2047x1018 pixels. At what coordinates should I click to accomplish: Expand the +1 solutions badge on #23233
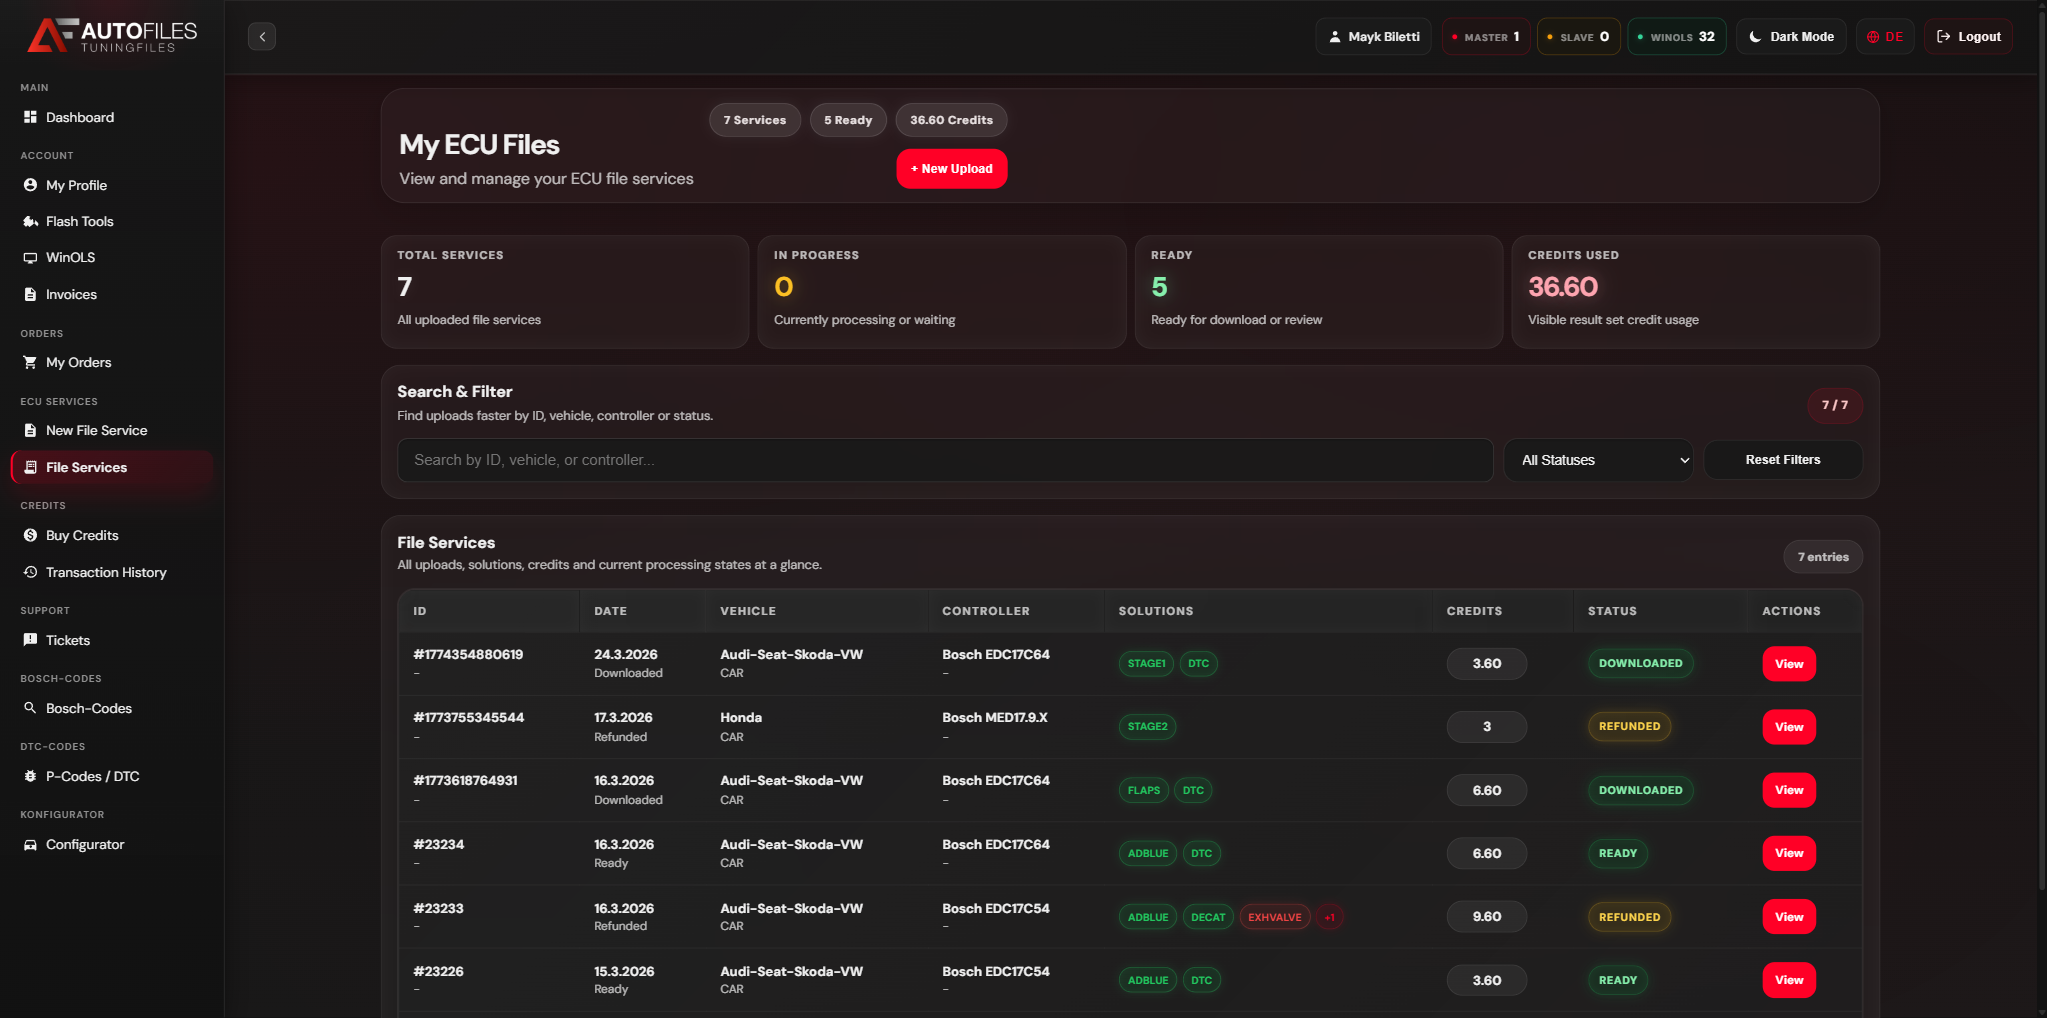[x=1329, y=917]
